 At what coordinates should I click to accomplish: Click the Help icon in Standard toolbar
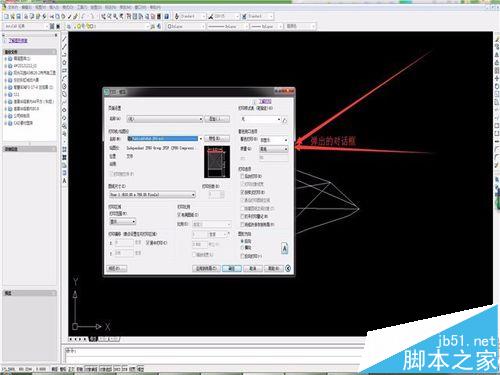tap(167, 16)
